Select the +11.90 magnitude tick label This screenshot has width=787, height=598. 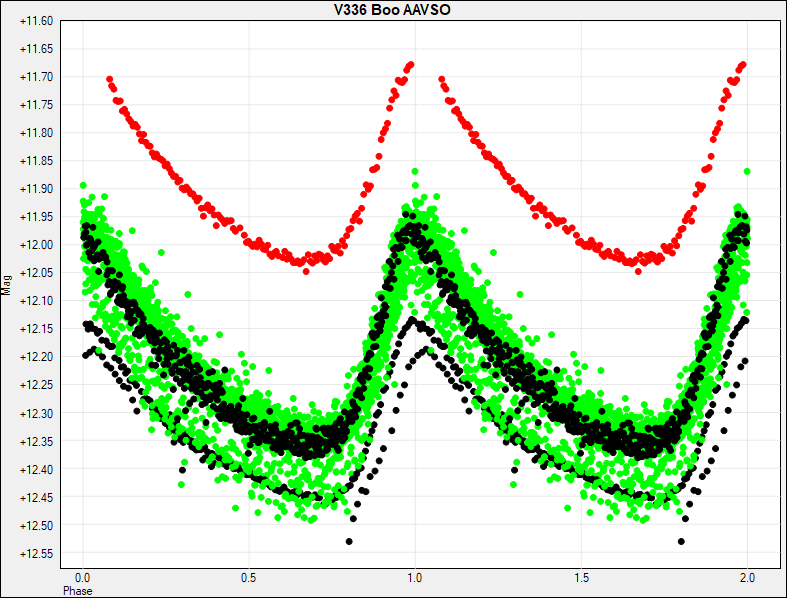pyautogui.click(x=36, y=189)
